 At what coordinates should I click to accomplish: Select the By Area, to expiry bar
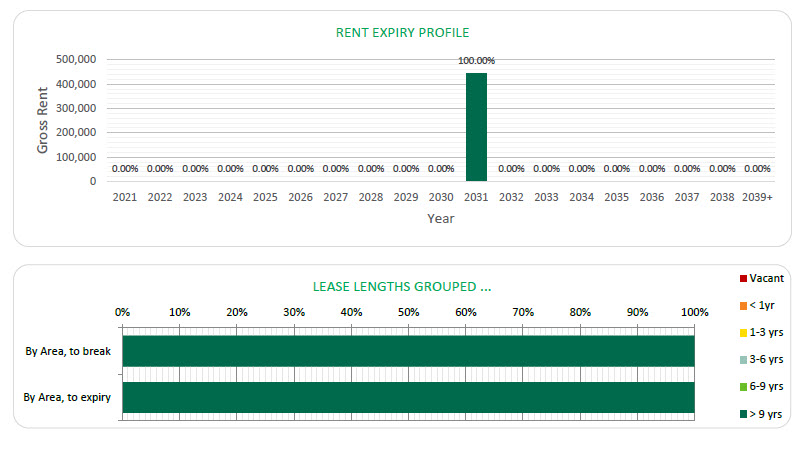408,397
